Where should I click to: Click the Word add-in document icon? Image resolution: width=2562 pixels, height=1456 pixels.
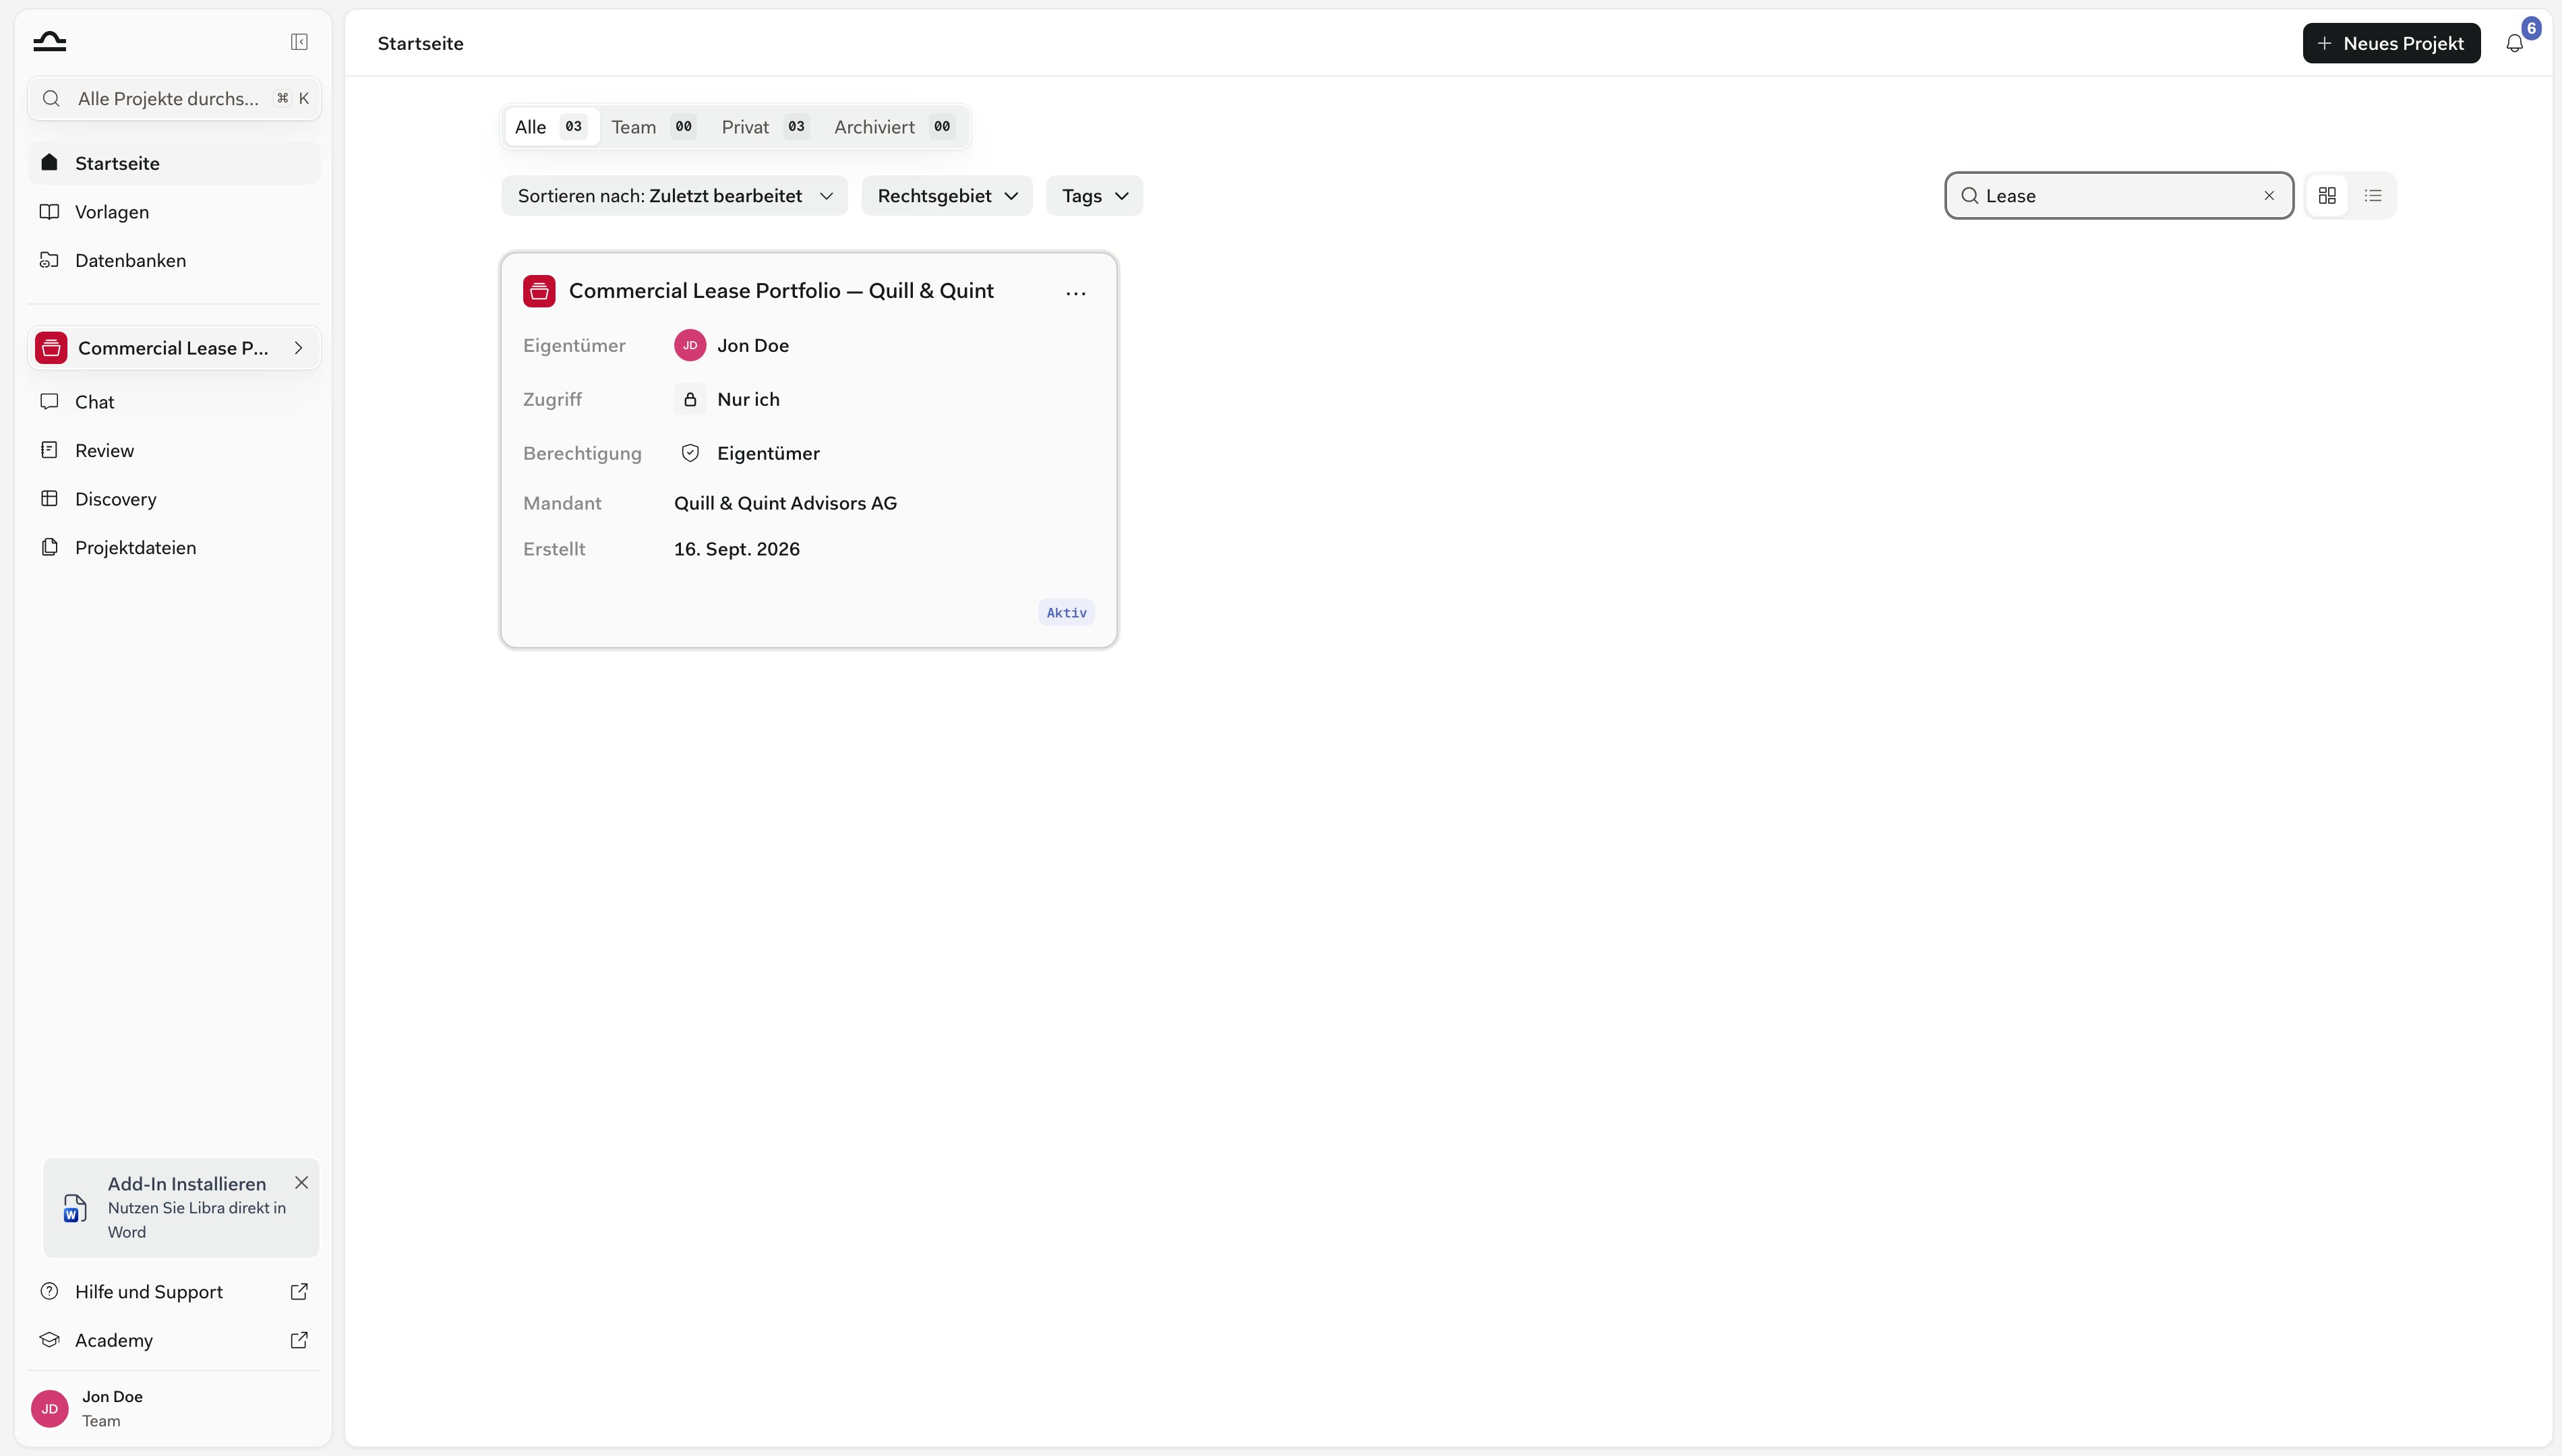click(74, 1208)
